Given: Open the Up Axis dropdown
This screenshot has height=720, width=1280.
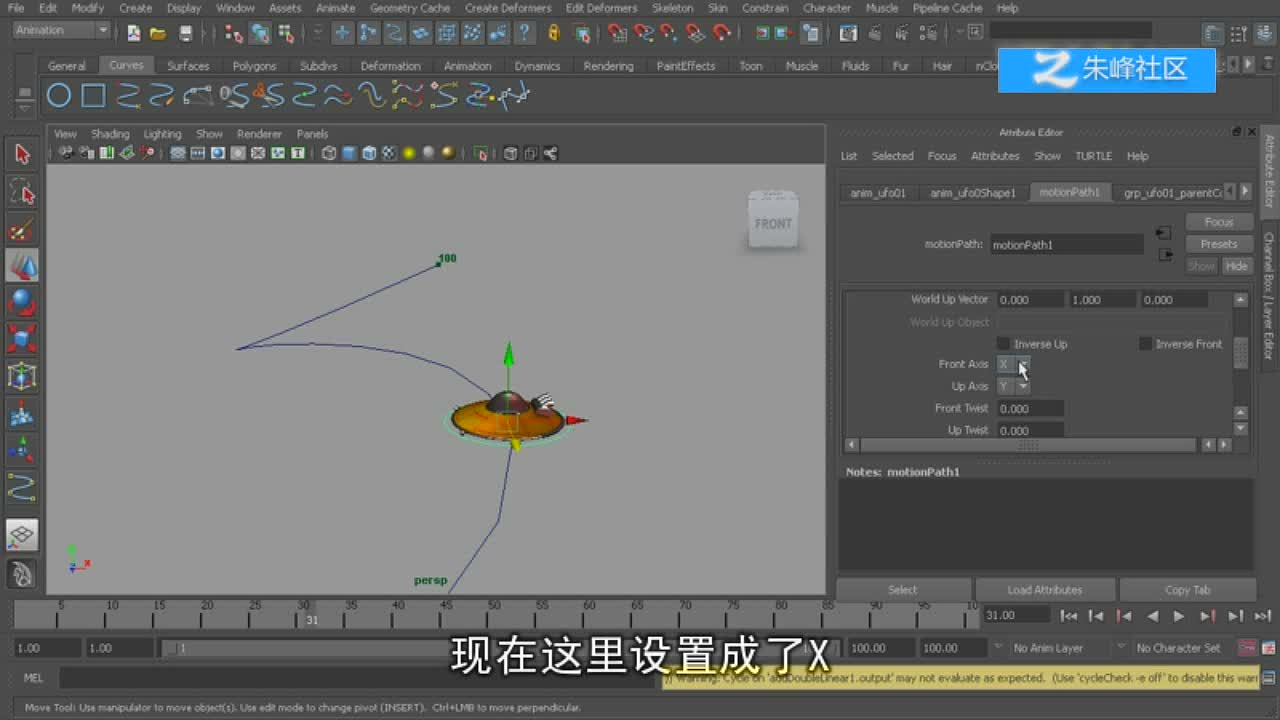Looking at the screenshot, I should click(x=1013, y=386).
